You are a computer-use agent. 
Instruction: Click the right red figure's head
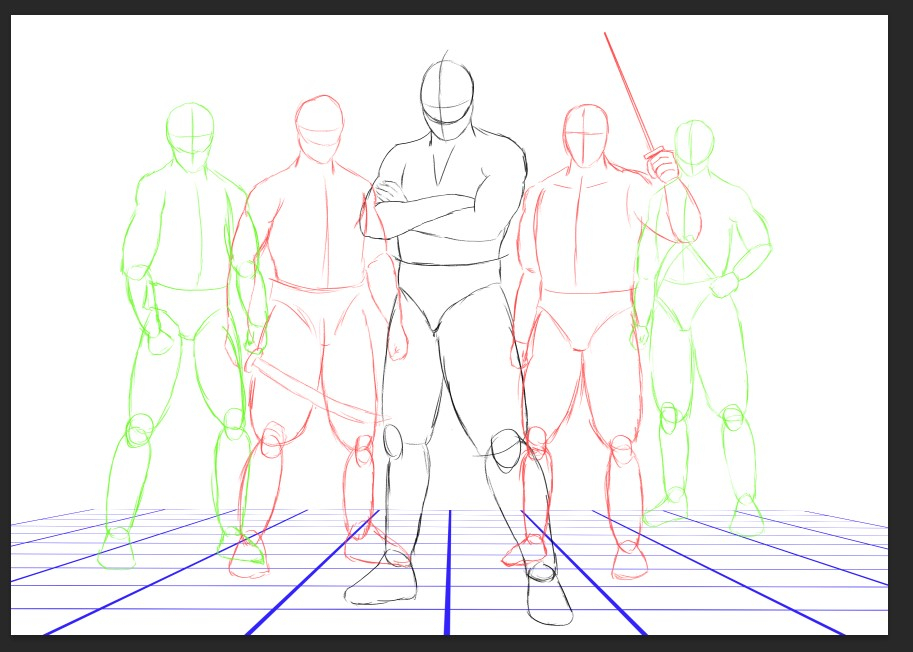pyautogui.click(x=586, y=132)
